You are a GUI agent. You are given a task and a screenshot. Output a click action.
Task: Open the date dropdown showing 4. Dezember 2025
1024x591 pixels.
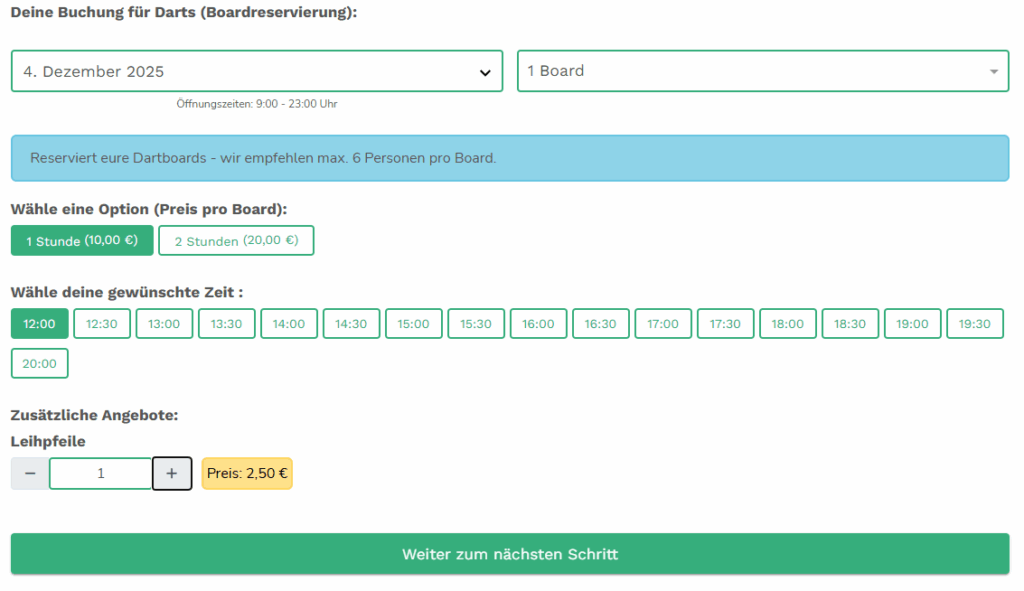(x=257, y=71)
